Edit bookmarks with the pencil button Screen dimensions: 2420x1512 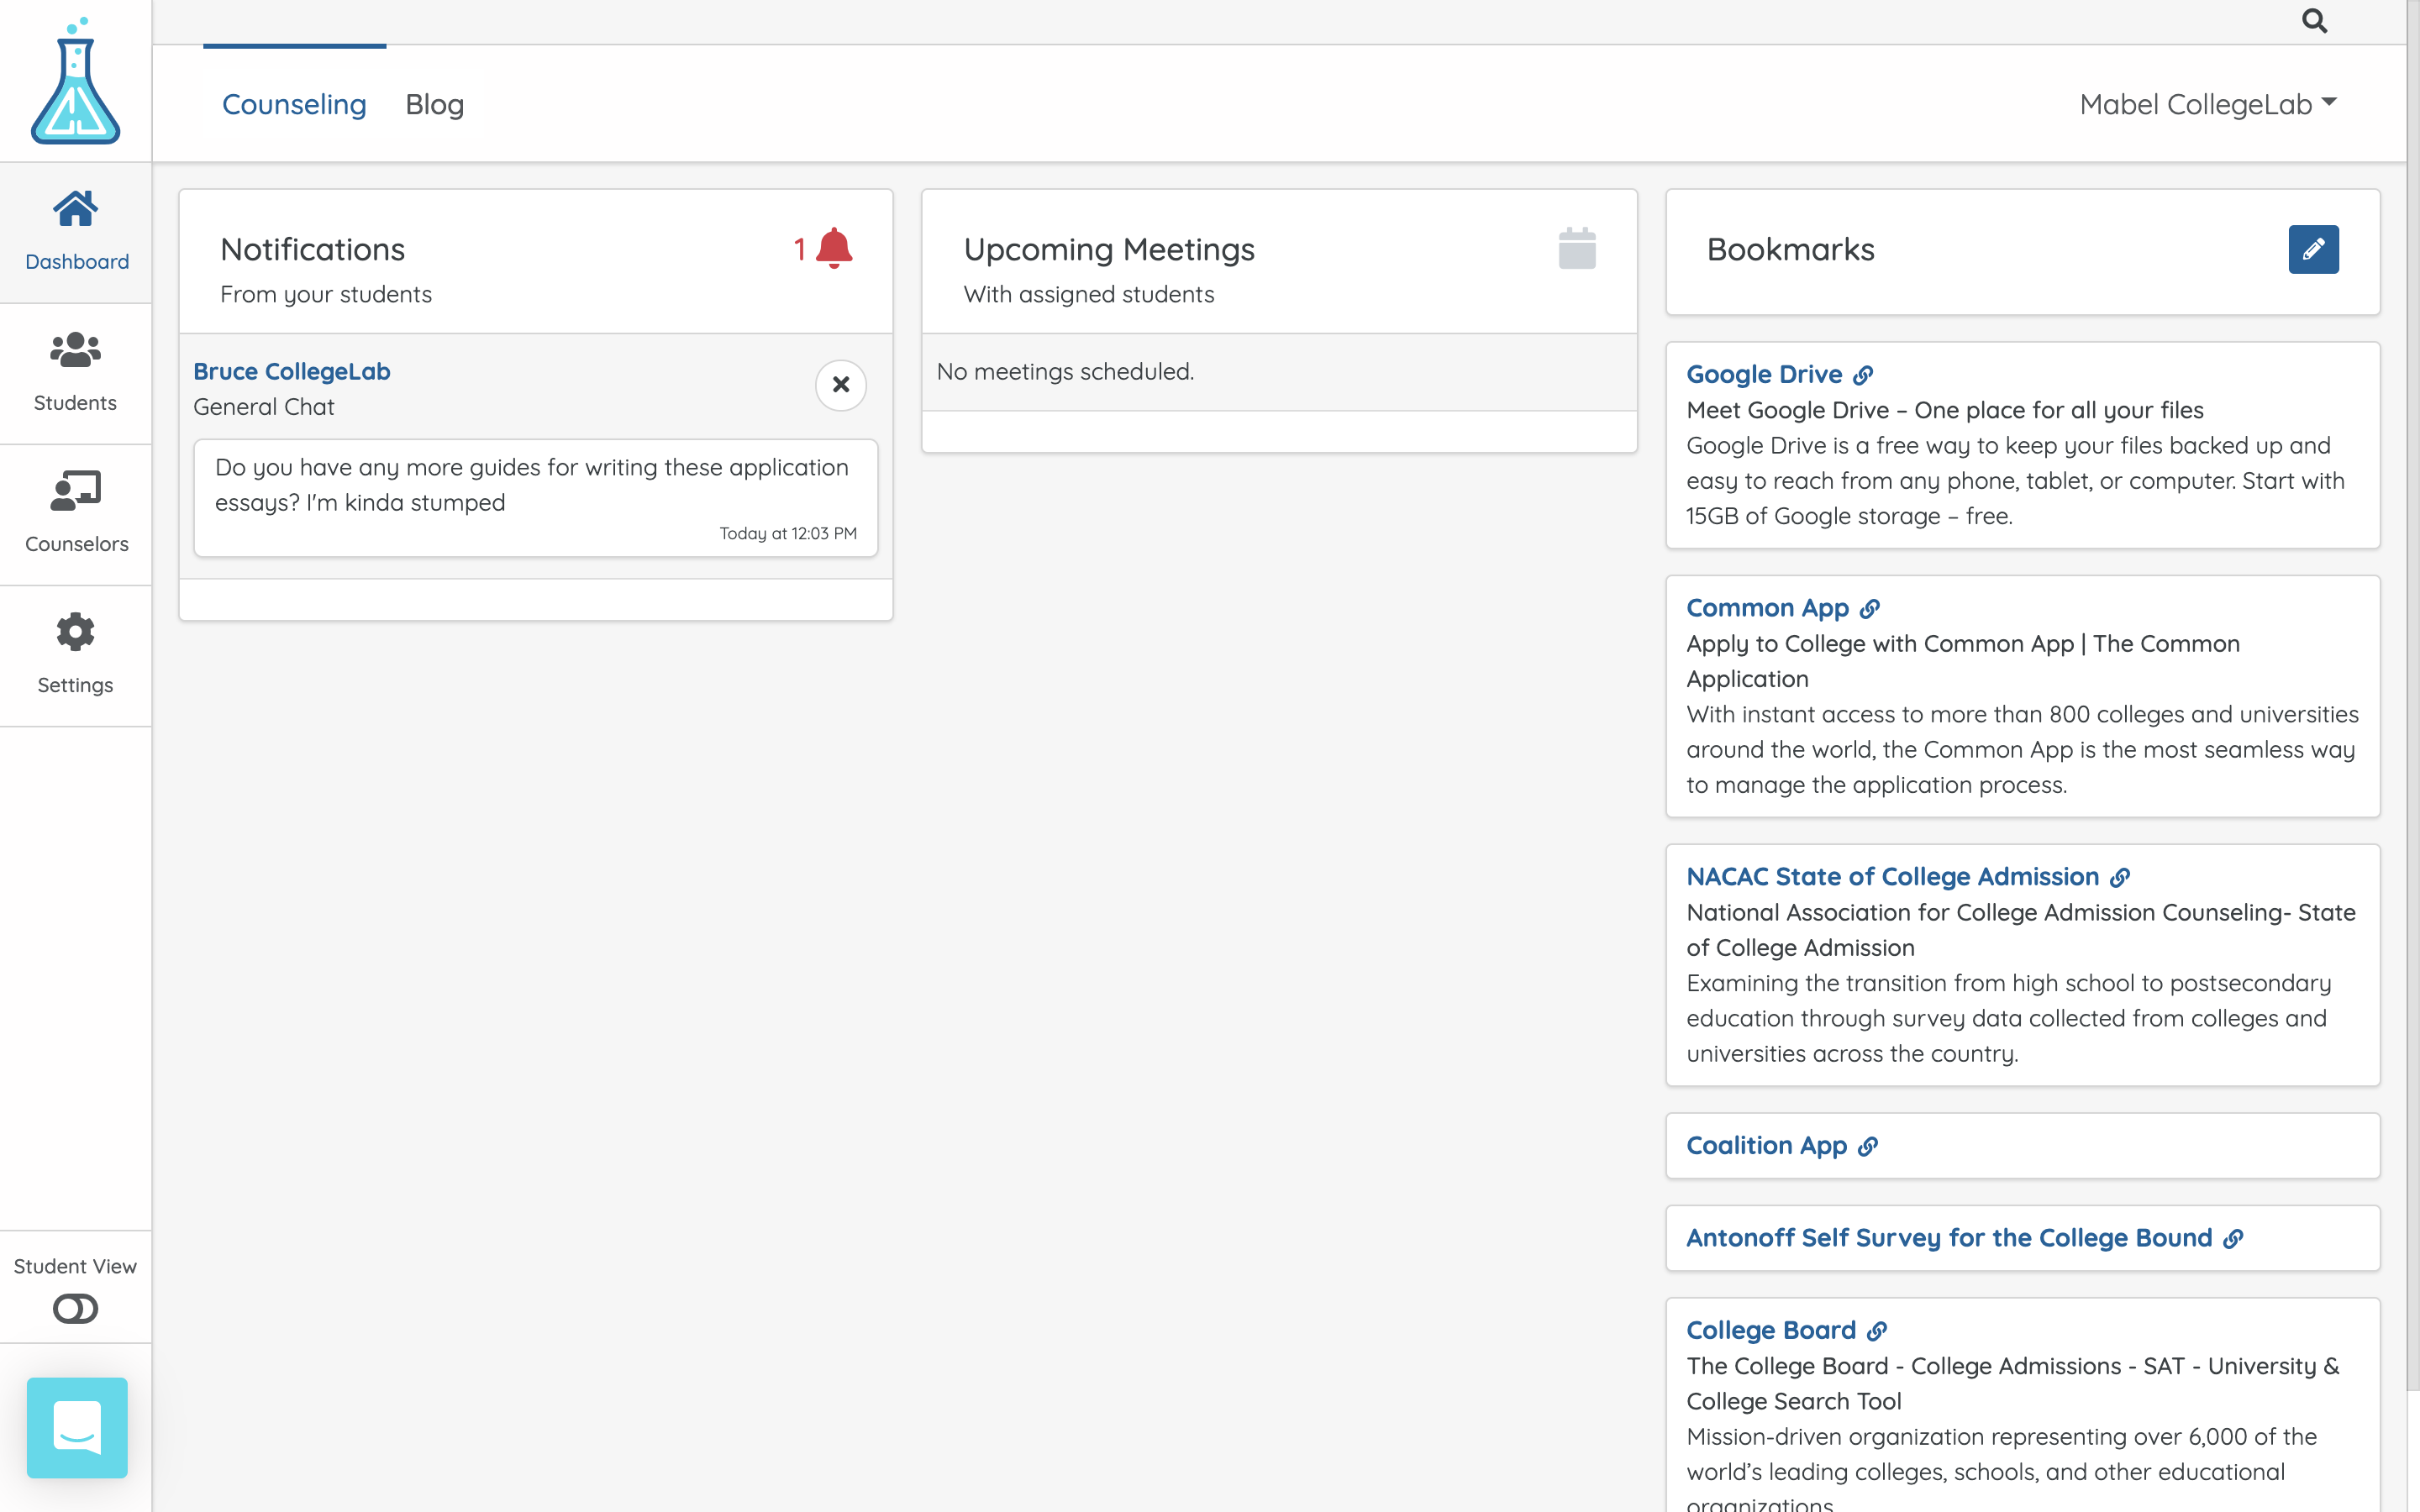(2313, 249)
